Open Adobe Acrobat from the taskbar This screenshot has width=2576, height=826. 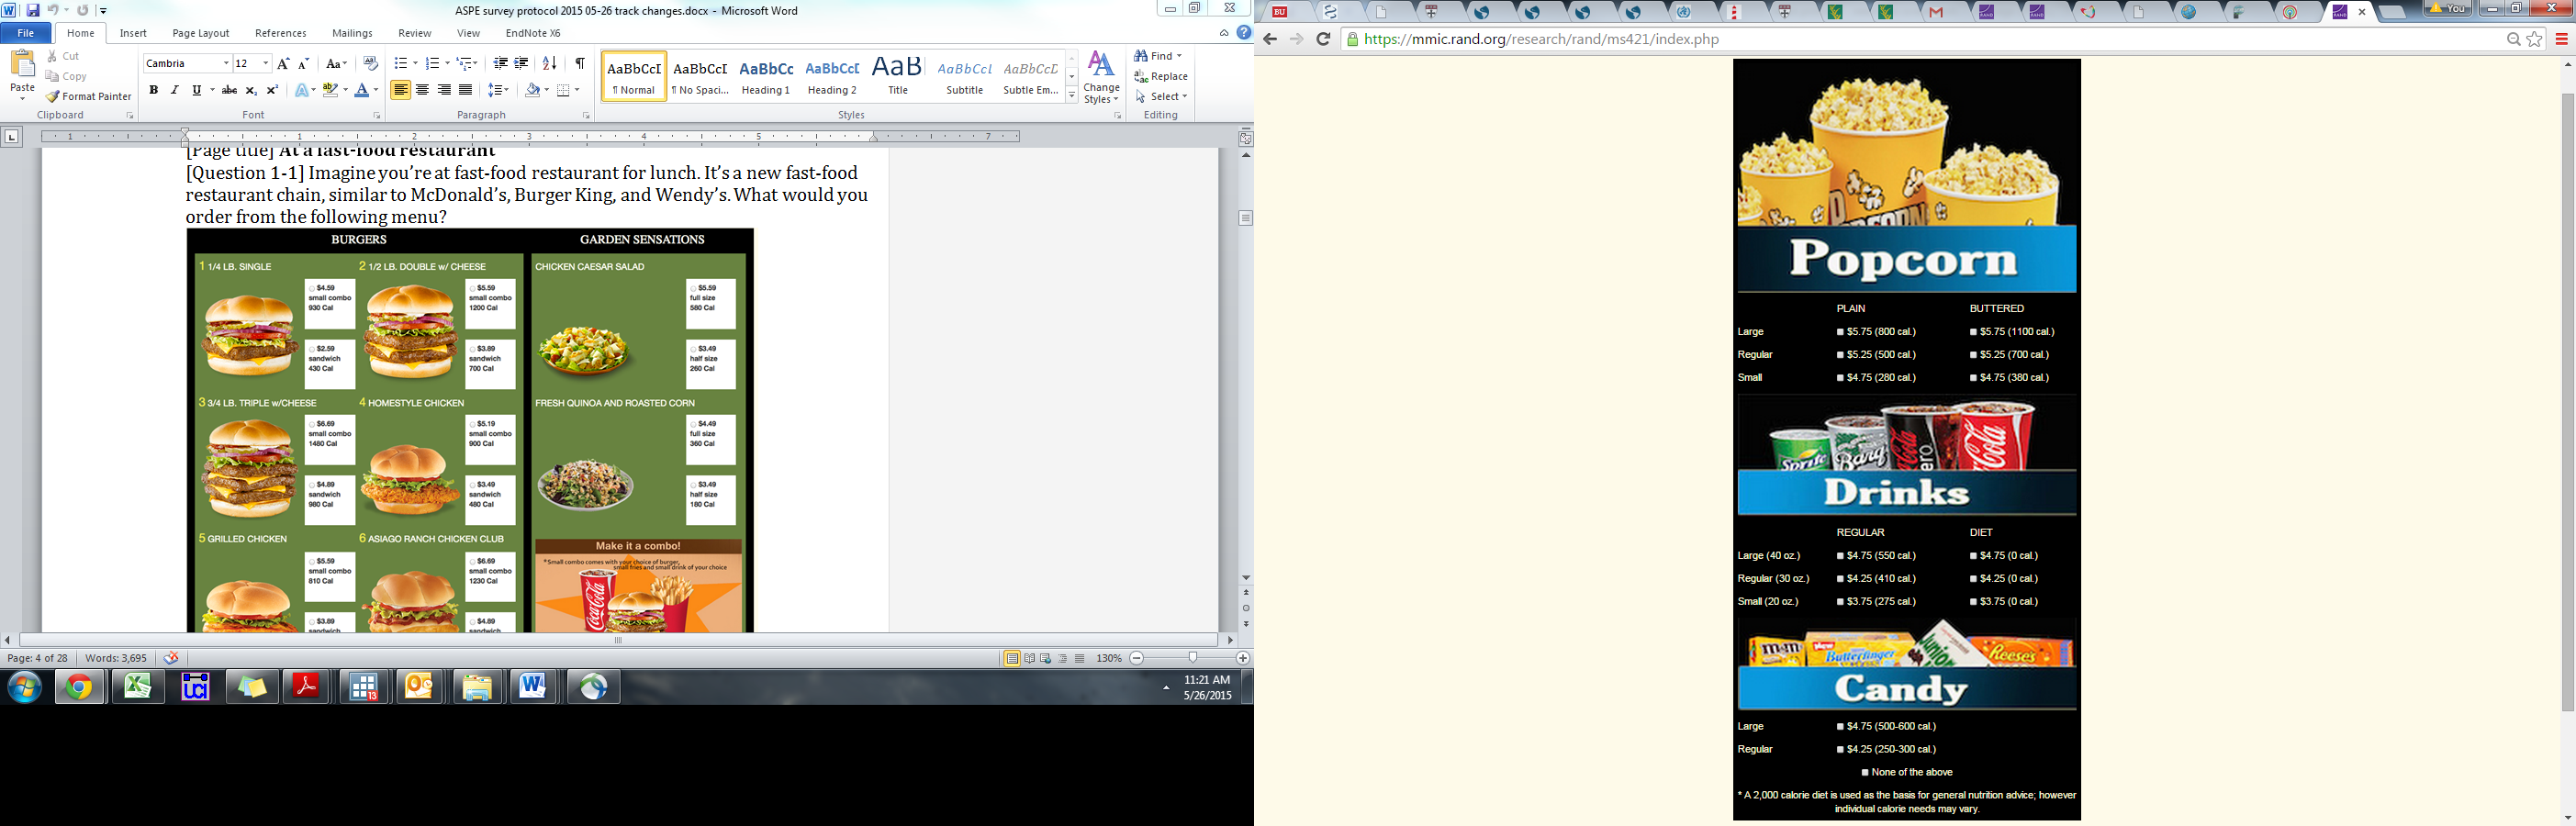306,687
